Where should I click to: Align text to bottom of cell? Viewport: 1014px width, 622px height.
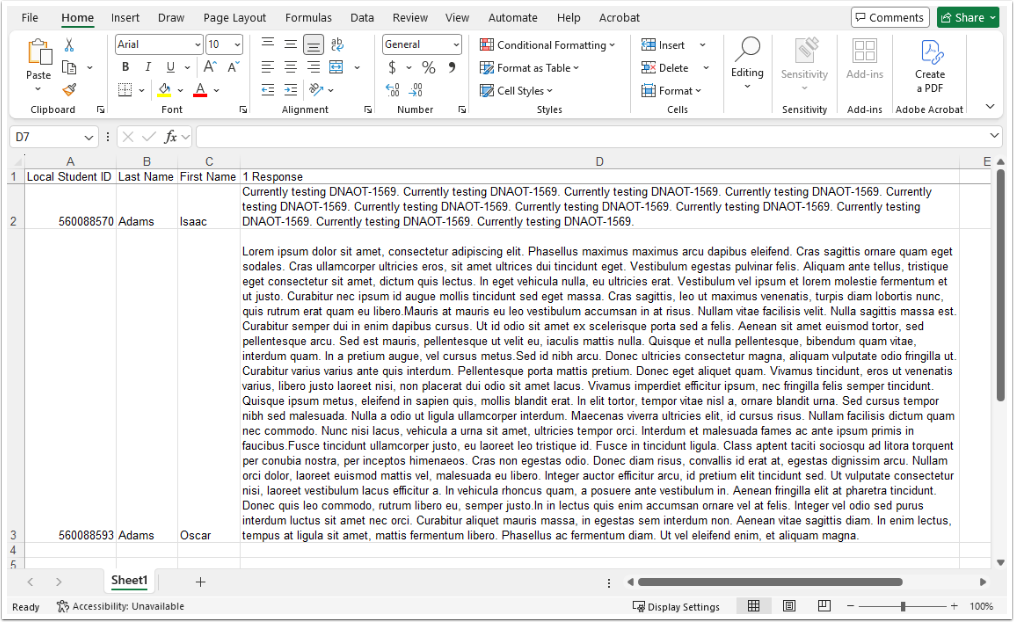pos(313,44)
